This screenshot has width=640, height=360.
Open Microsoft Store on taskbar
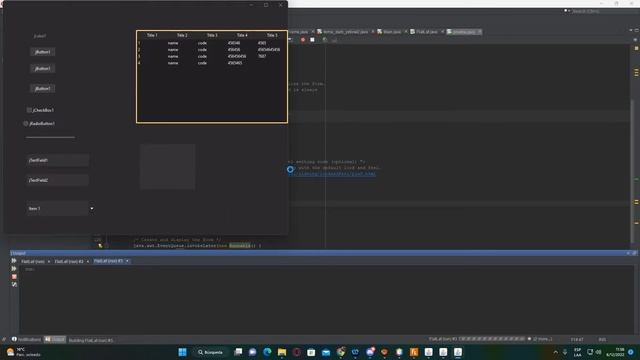pyautogui.click(x=311, y=352)
